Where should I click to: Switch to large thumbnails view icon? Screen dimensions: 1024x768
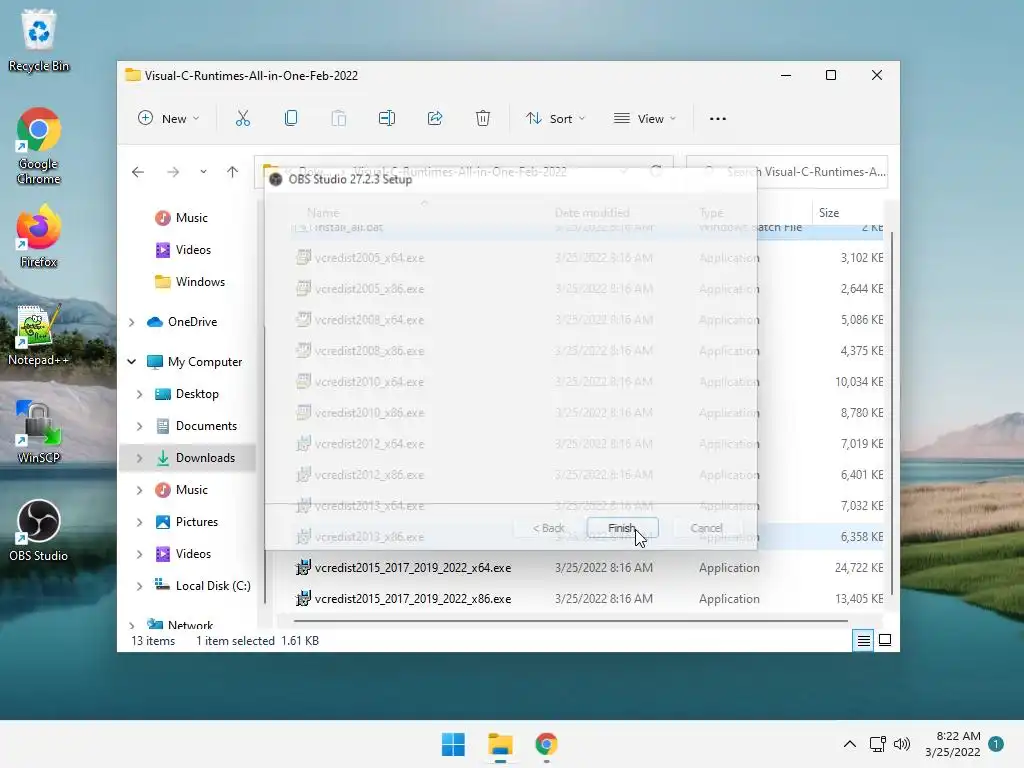pyautogui.click(x=885, y=641)
